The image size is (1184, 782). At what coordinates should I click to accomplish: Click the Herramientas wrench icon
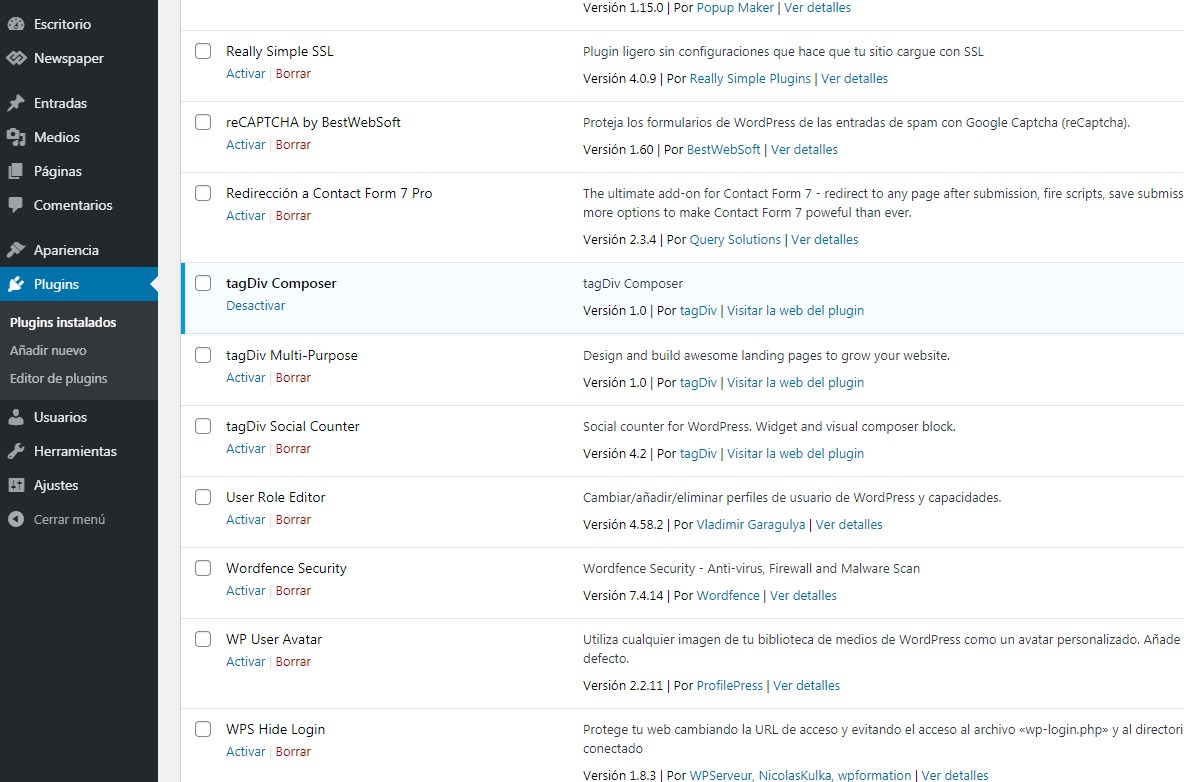point(16,451)
